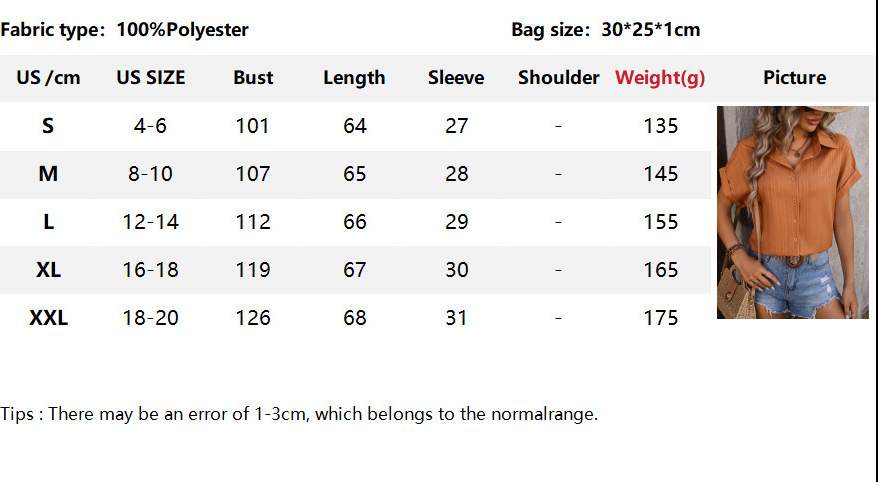
Task: Click the Length column header
Action: (x=354, y=78)
